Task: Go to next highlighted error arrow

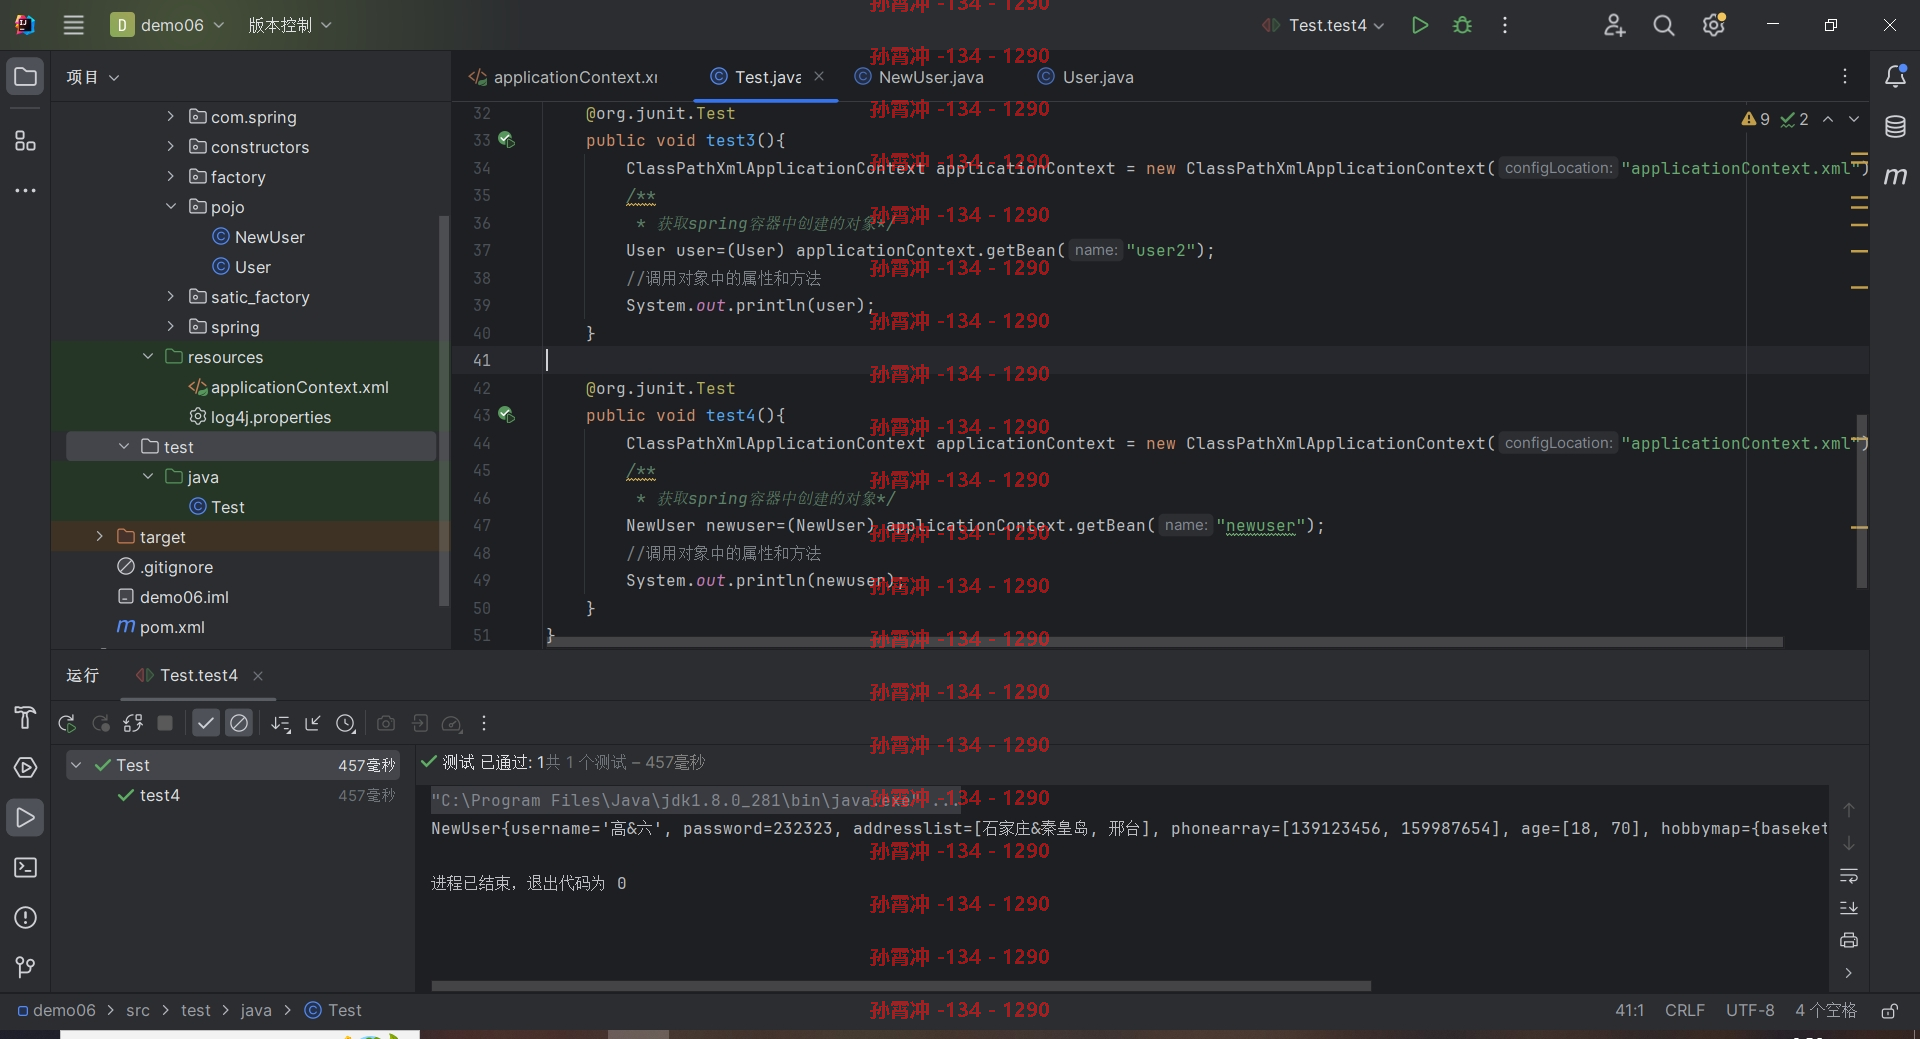Action: (x=1854, y=119)
